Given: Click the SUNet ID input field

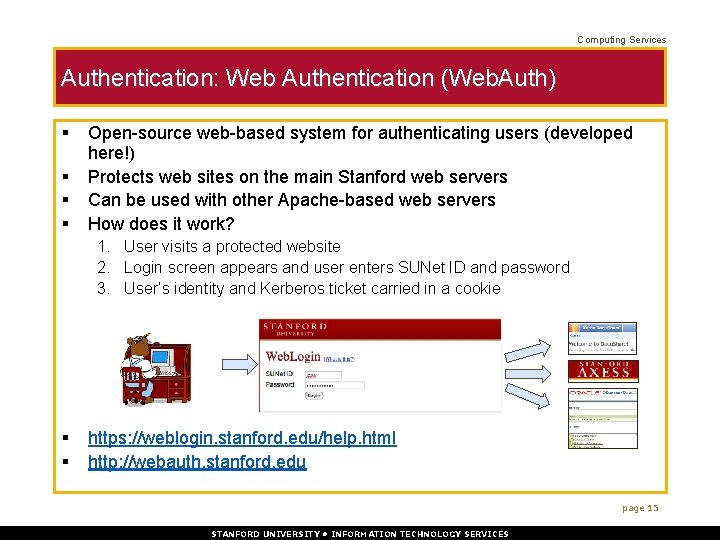Looking at the screenshot, I should (323, 375).
